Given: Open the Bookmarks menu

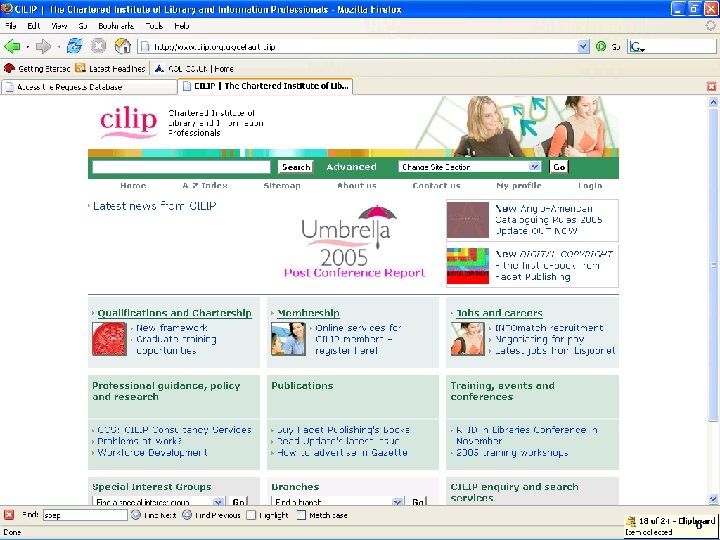Looking at the screenshot, I should (116, 26).
